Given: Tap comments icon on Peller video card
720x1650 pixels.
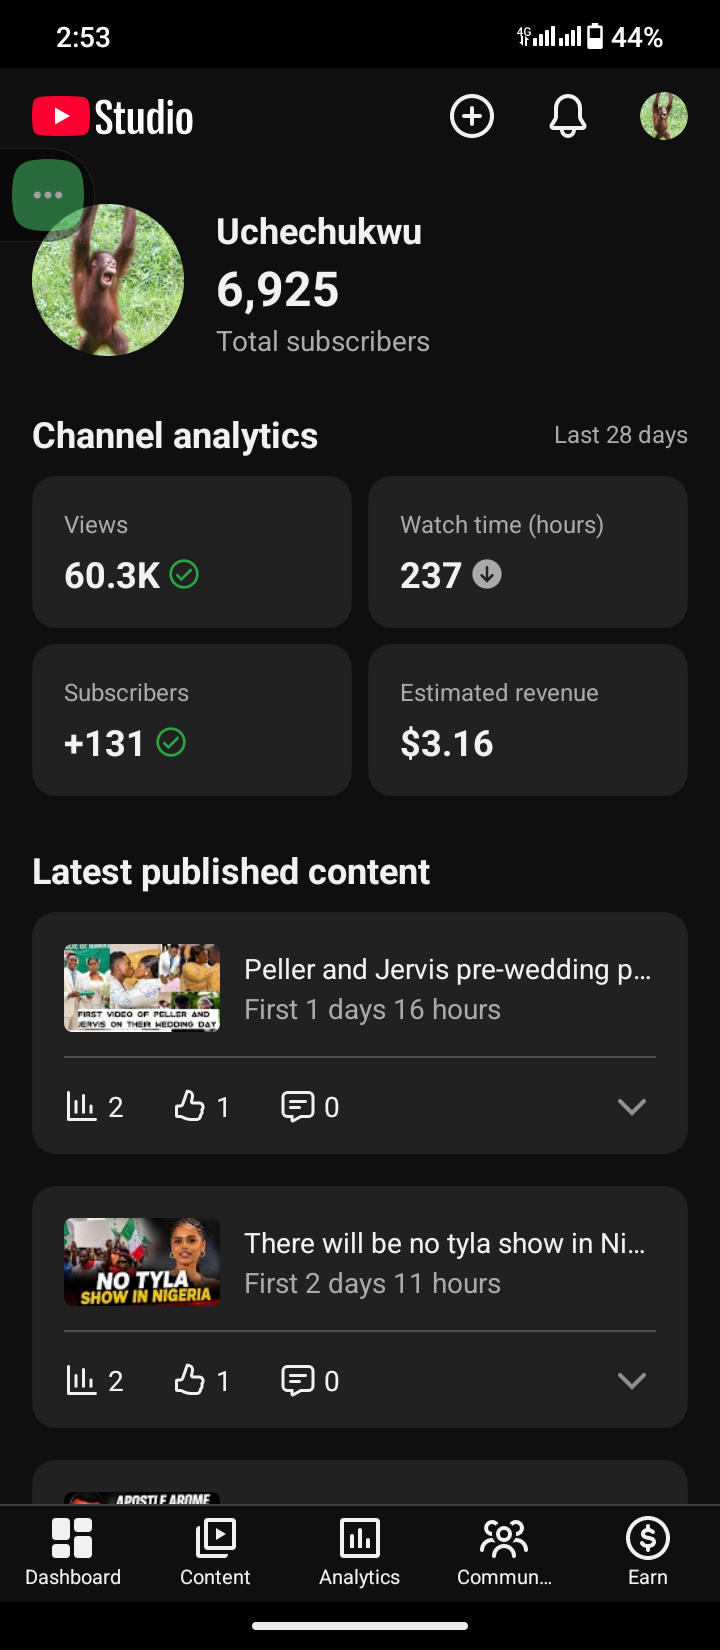Looking at the screenshot, I should [x=298, y=1106].
